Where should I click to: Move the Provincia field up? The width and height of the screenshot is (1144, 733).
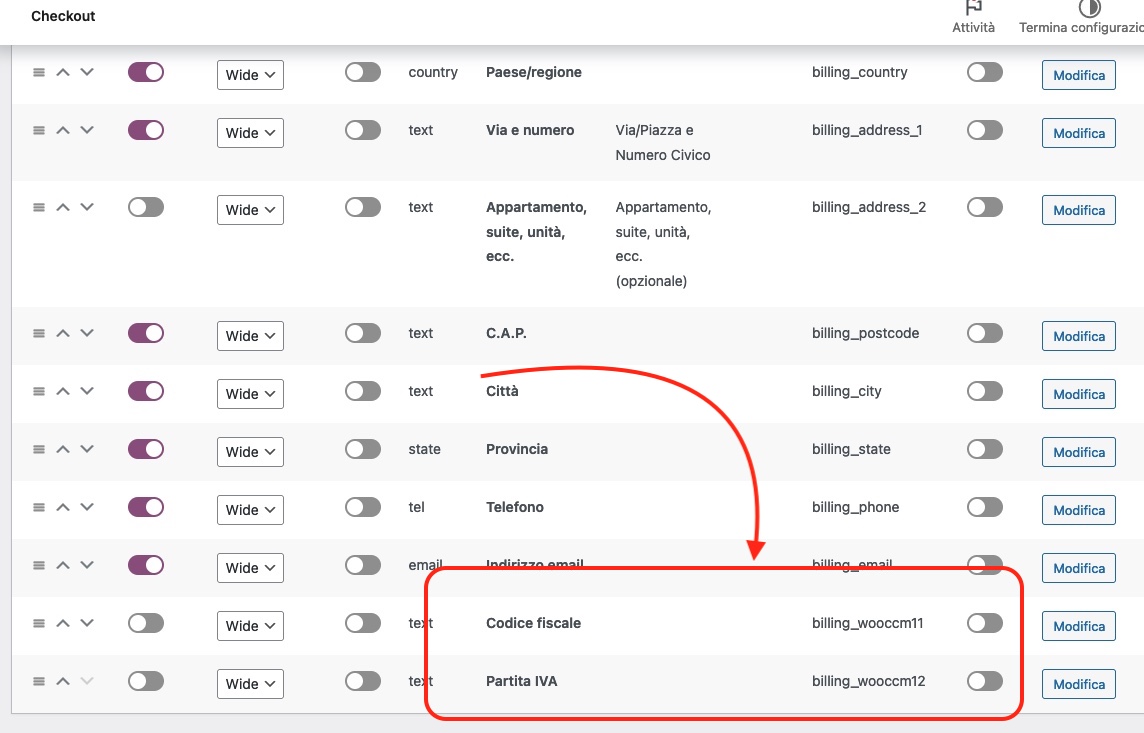click(x=63, y=449)
